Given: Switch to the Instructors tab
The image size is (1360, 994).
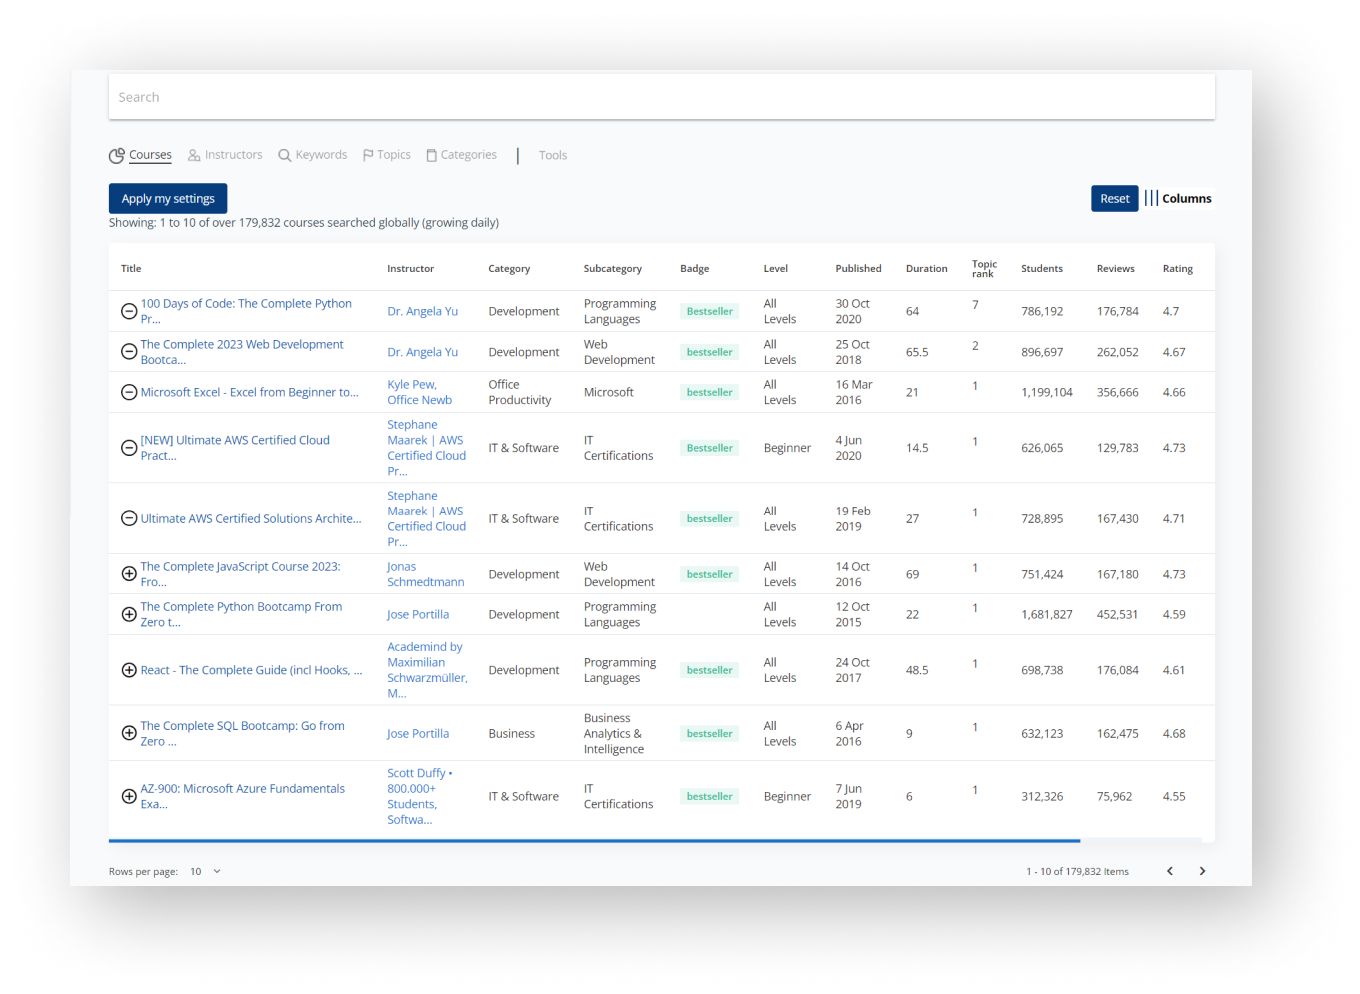Looking at the screenshot, I should click(x=225, y=155).
